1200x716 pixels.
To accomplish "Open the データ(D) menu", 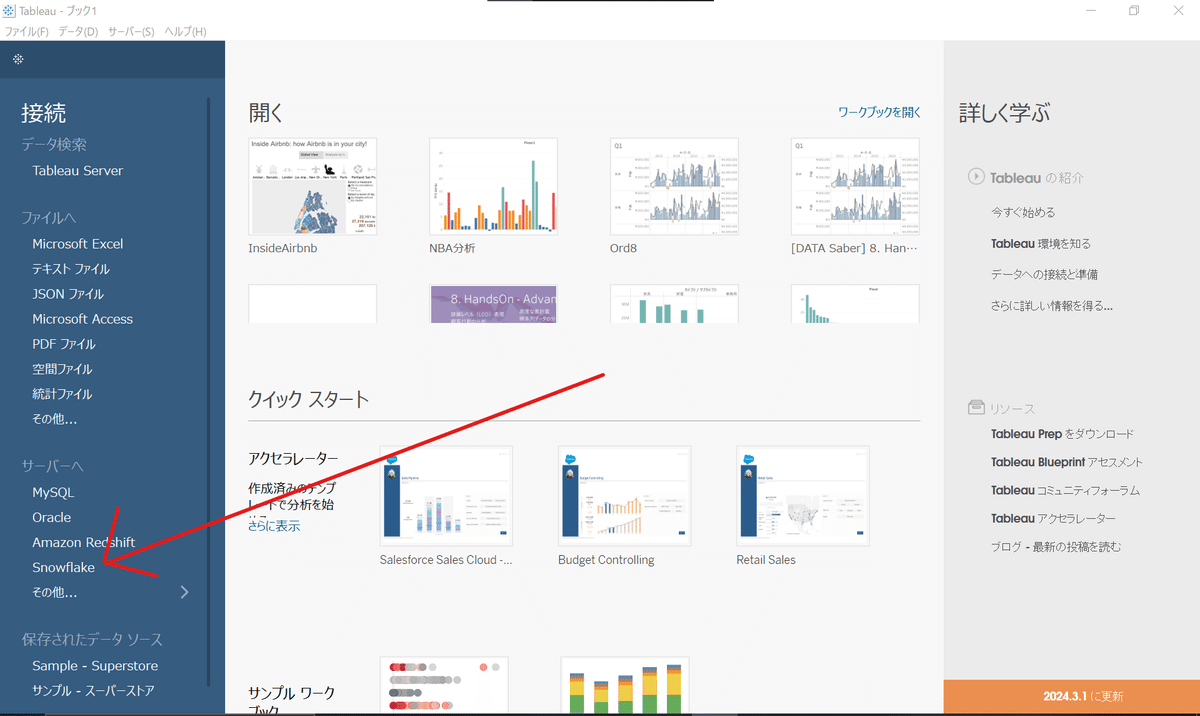I will click(78, 32).
